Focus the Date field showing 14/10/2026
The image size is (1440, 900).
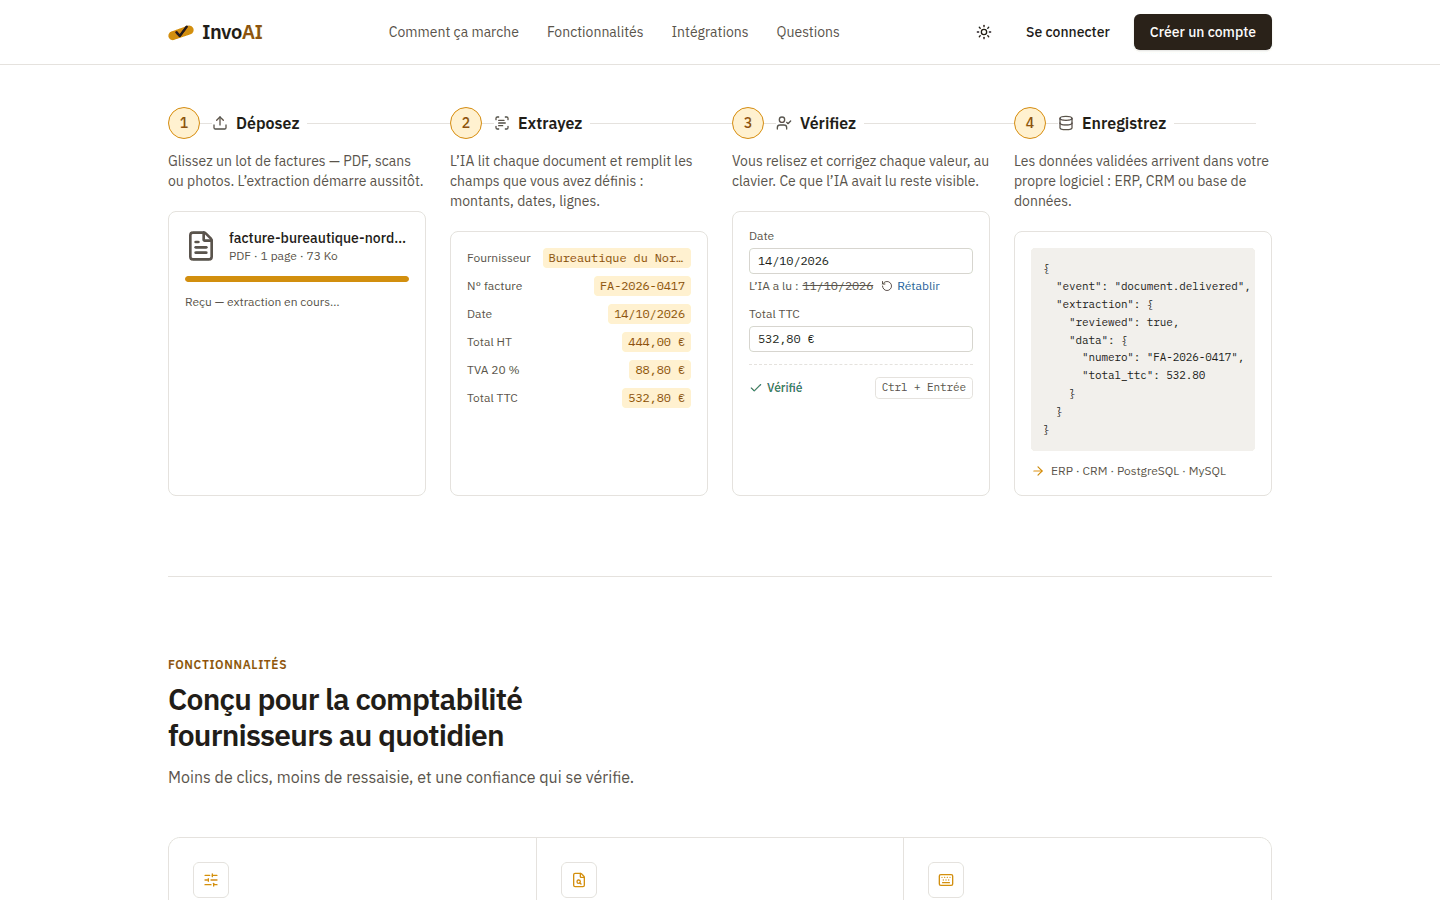coord(861,261)
